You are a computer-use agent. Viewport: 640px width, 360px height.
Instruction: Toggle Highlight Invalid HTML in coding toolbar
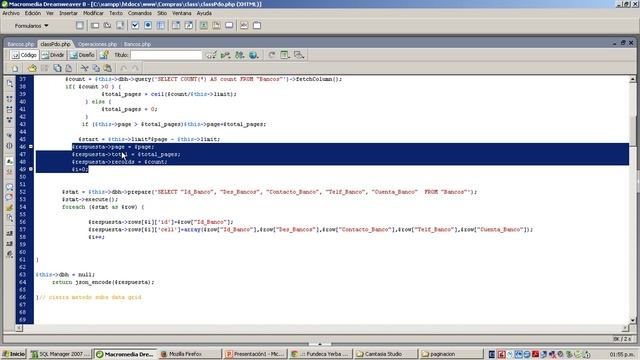pos(9,171)
